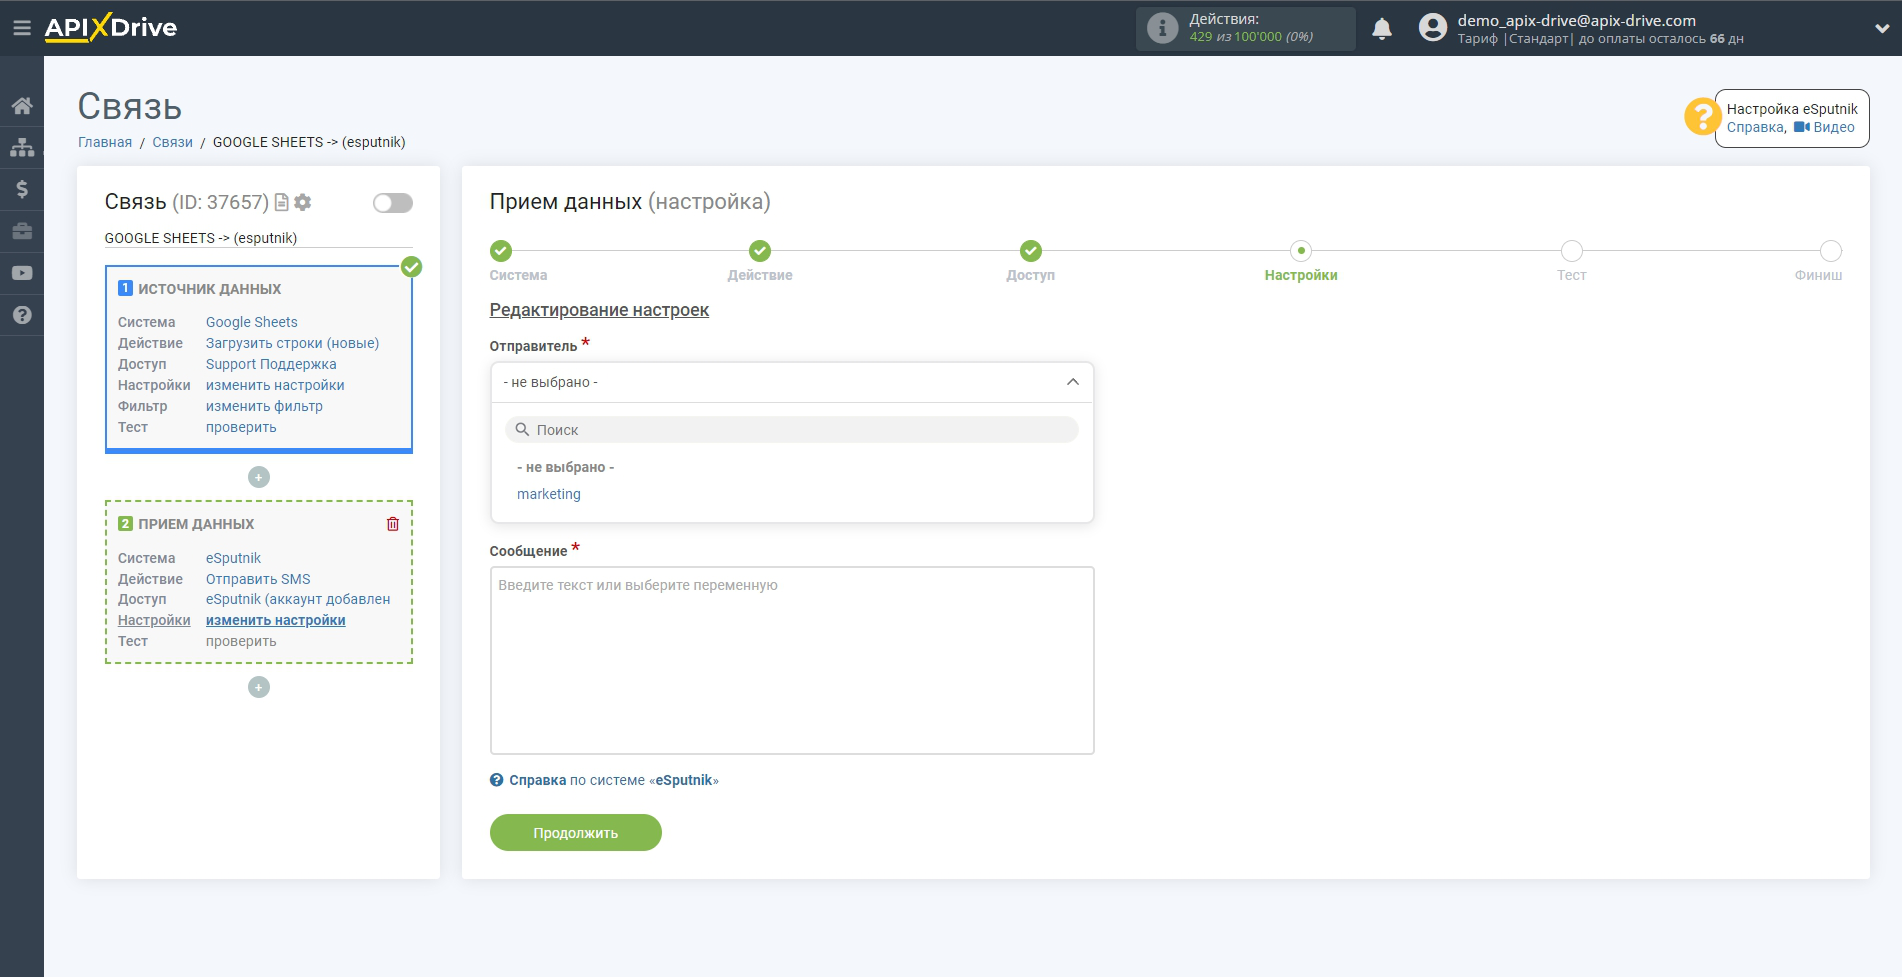
Task: Click the yellow question mark help icon
Action: (1701, 117)
